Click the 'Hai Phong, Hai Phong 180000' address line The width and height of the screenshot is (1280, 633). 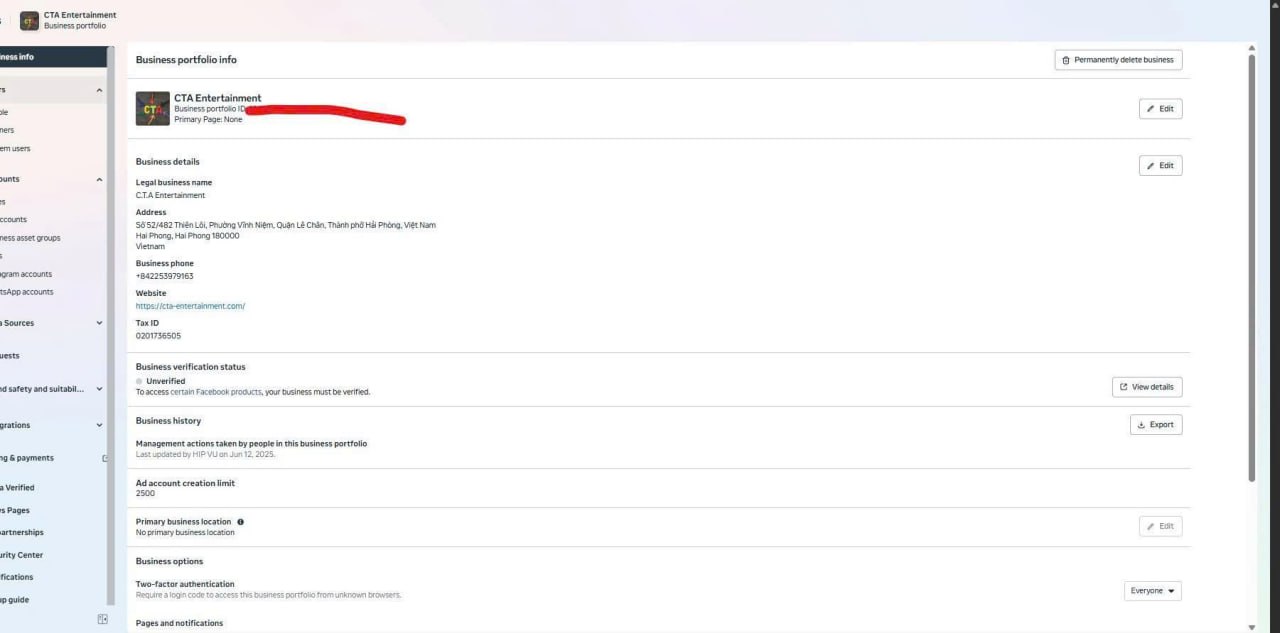(x=187, y=236)
